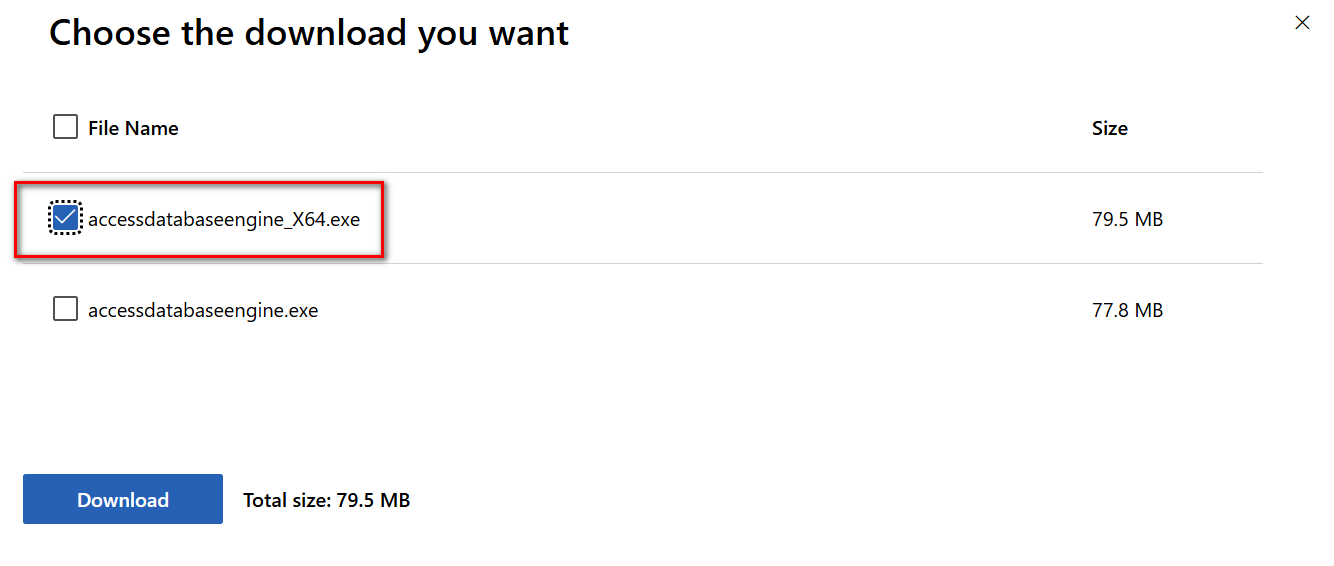This screenshot has width=1334, height=566.
Task: Select the accessdatabaseengine.exe file name text
Action: (202, 311)
